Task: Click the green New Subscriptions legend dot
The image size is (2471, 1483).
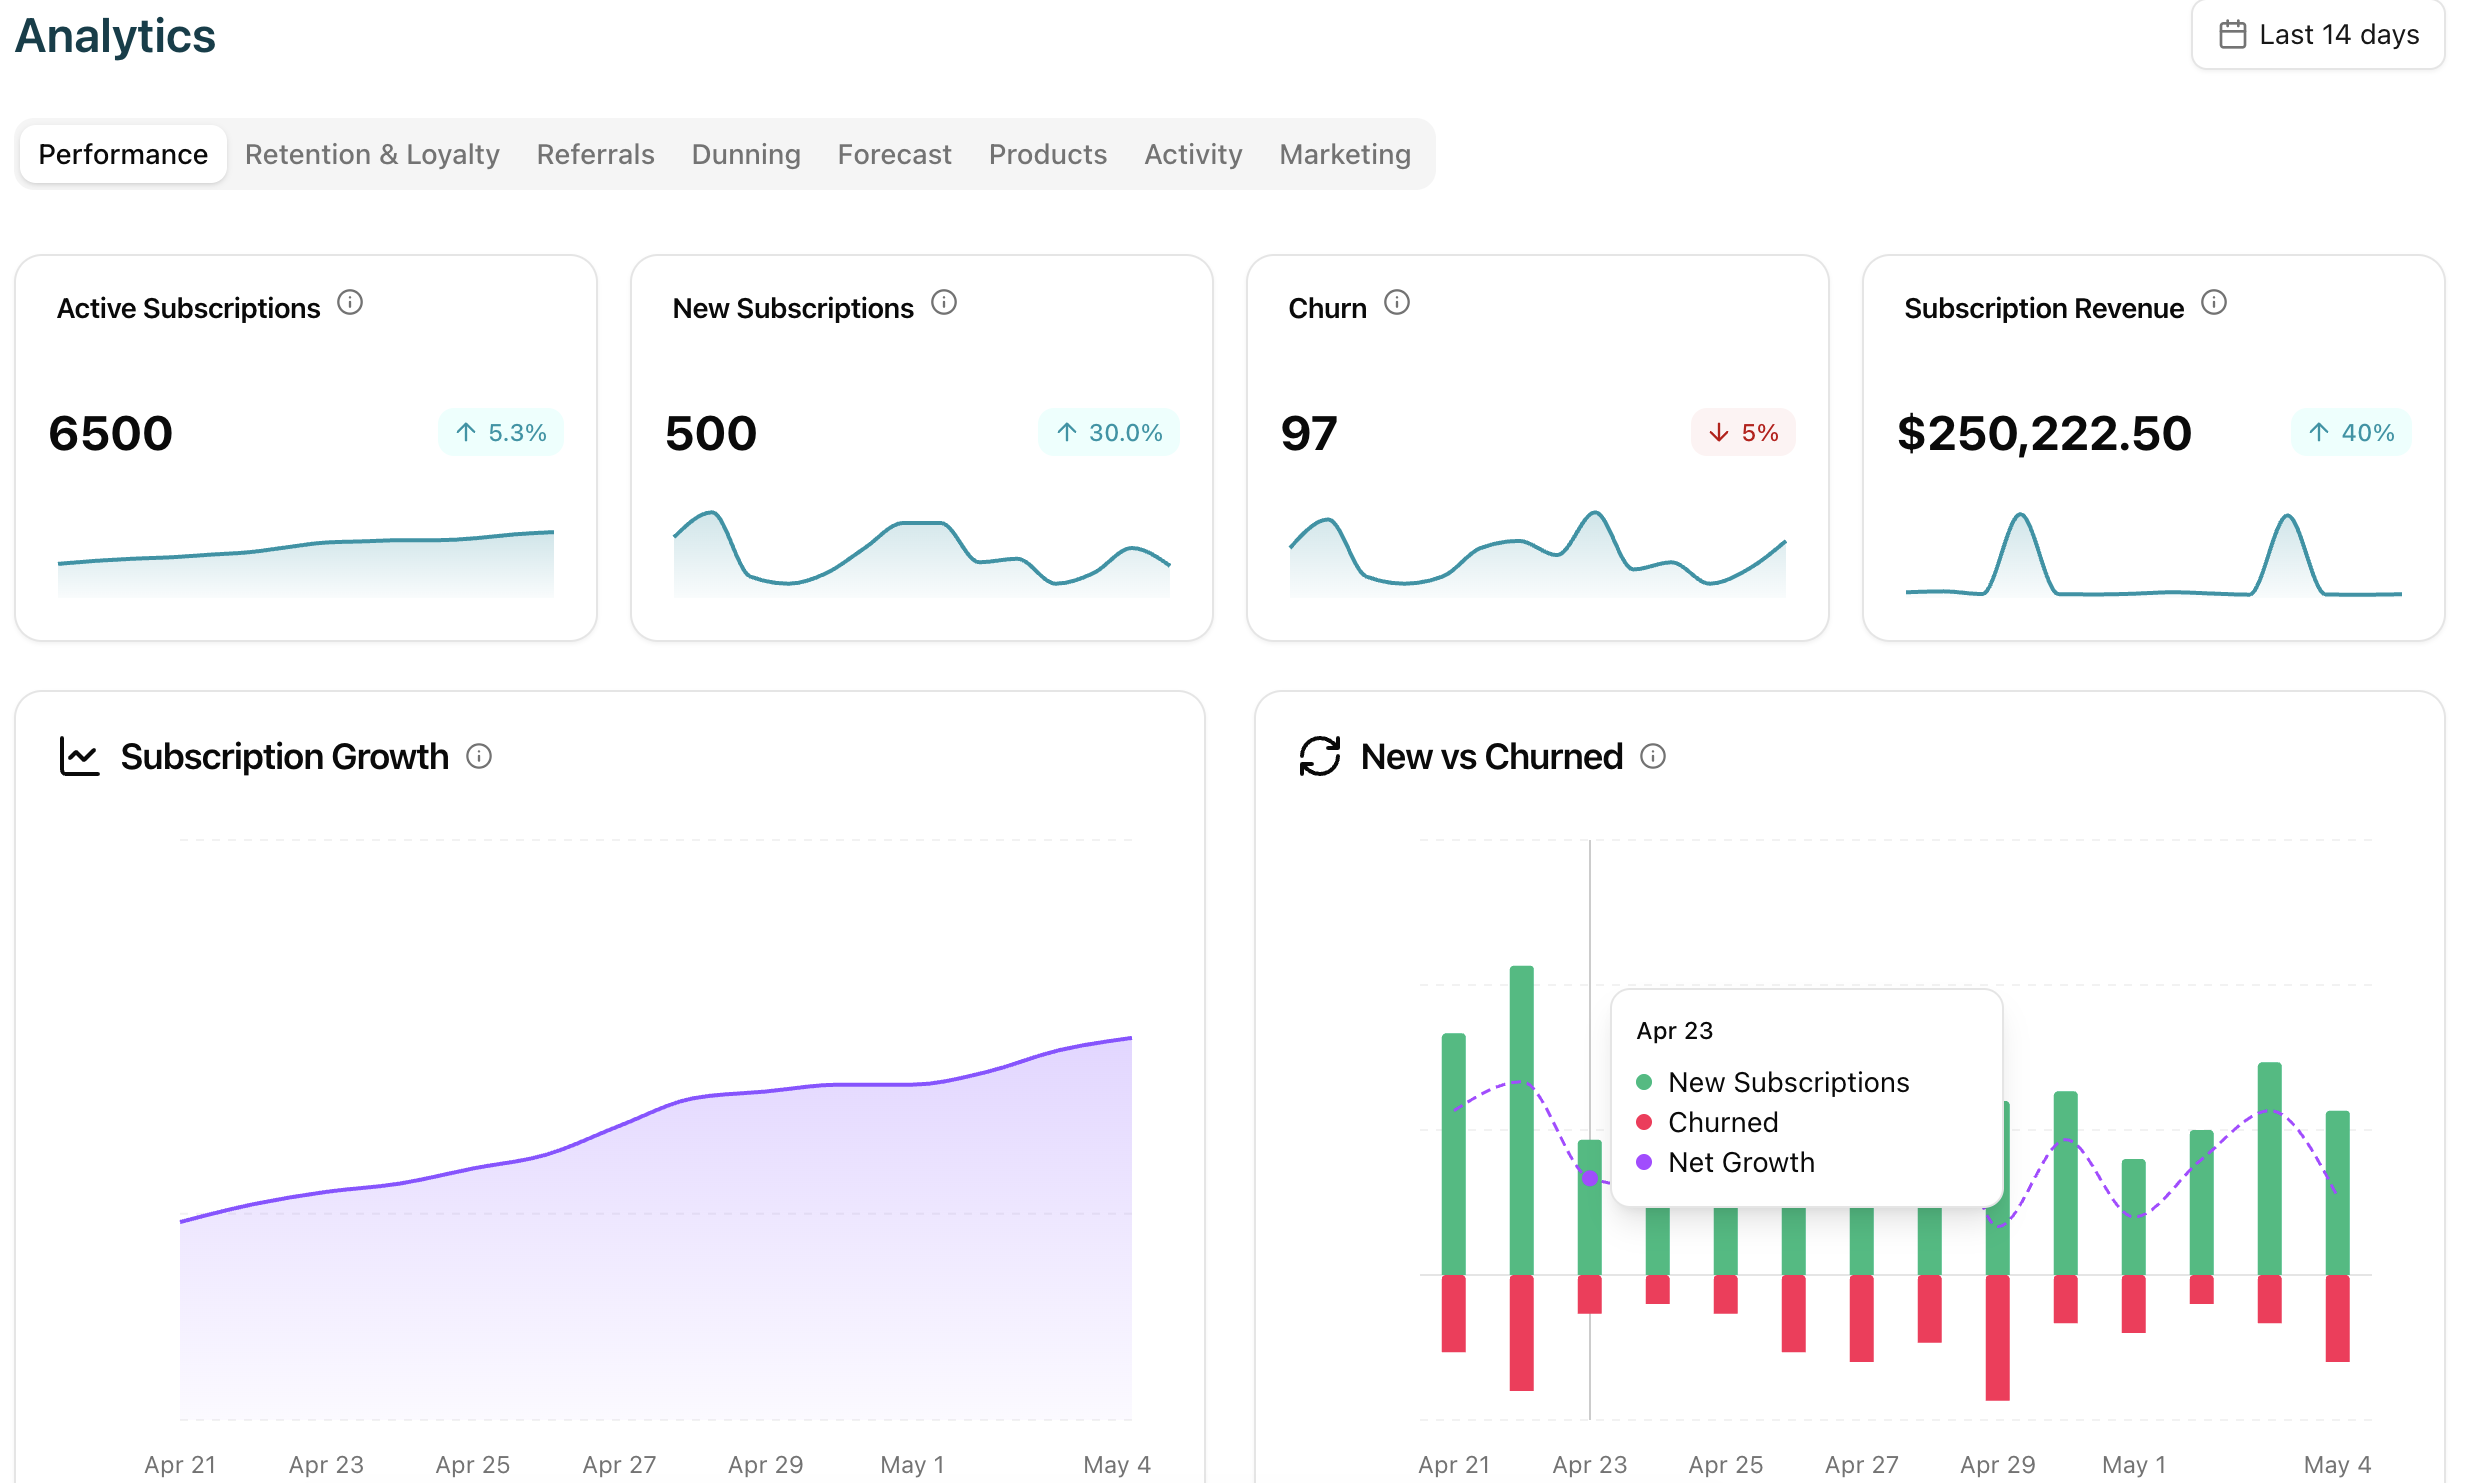Action: 1644,1082
